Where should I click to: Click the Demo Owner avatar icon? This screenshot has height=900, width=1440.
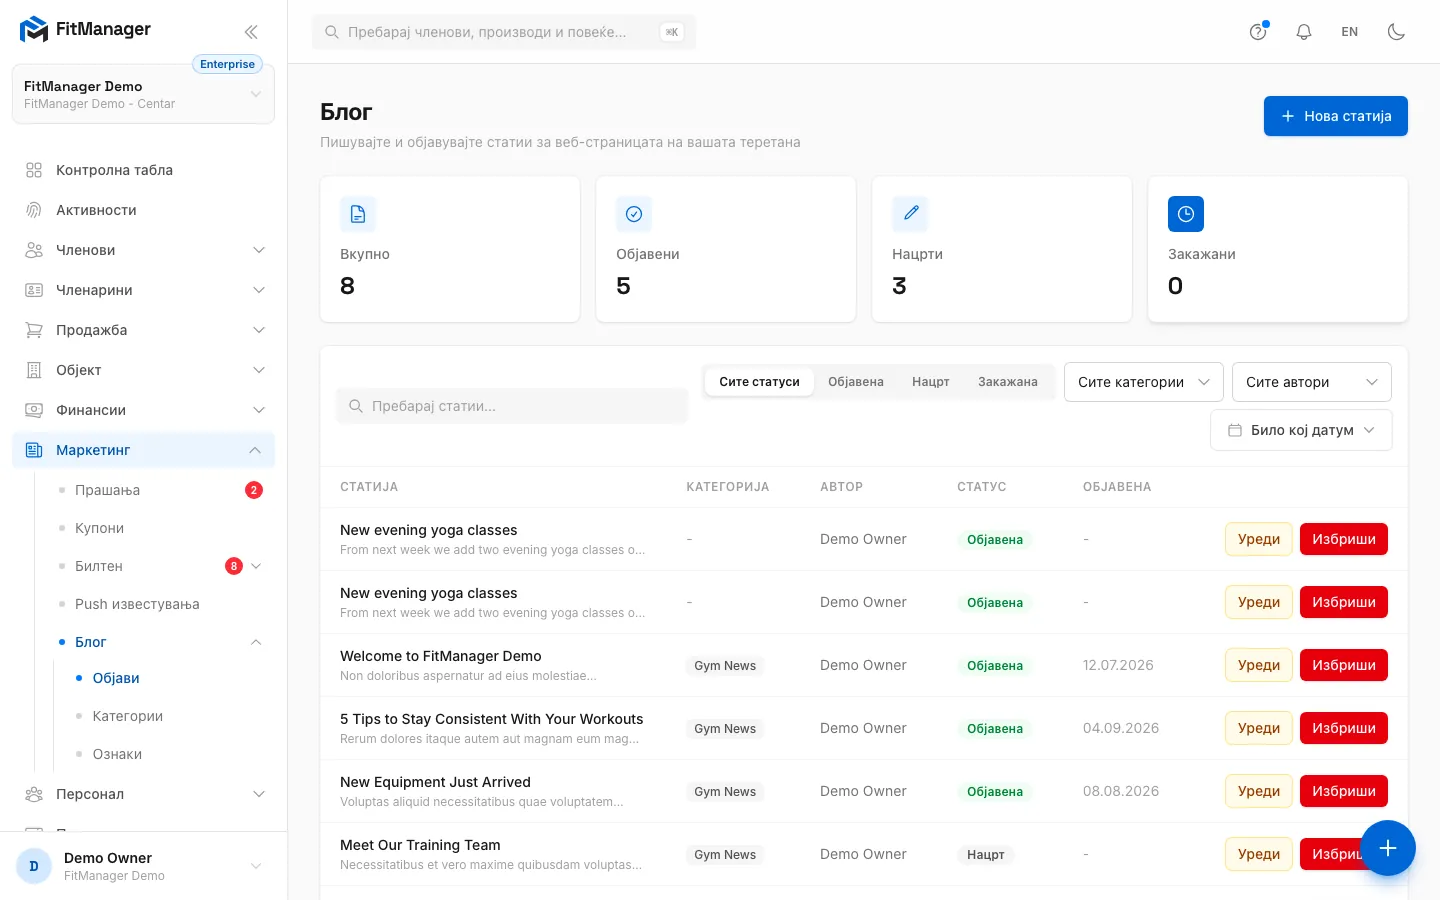coord(34,866)
